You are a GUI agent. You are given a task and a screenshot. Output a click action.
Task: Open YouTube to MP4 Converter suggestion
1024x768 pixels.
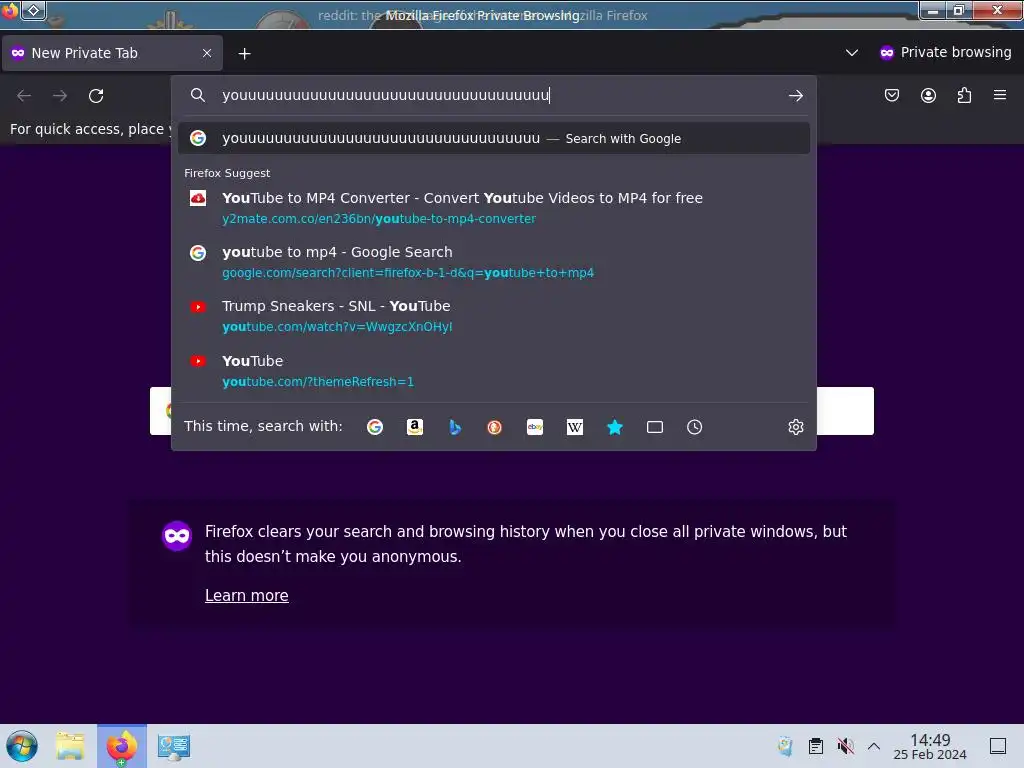[494, 208]
